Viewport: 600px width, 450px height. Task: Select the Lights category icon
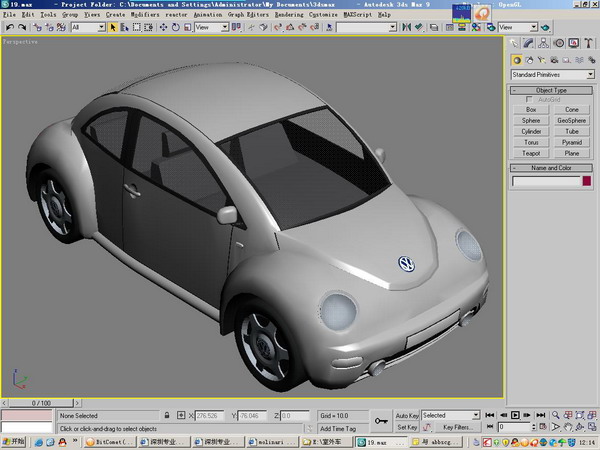click(x=541, y=60)
